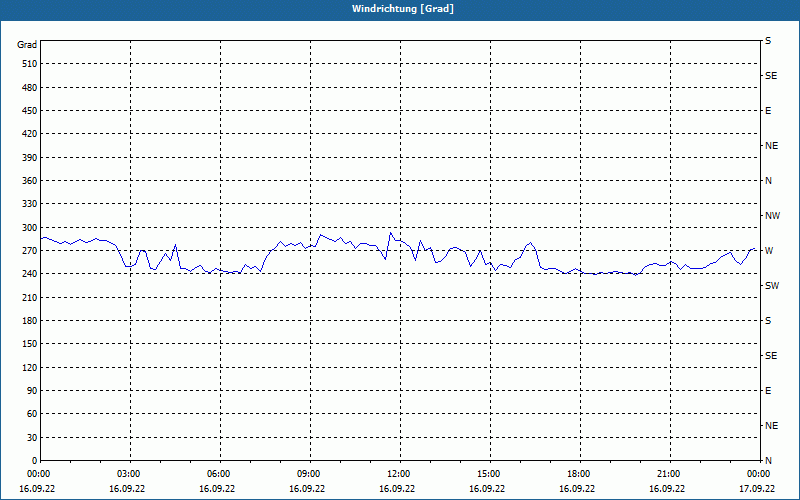Click the 16.09.22 date under 06:00
Screen dimensions: 800x500
coord(217,489)
